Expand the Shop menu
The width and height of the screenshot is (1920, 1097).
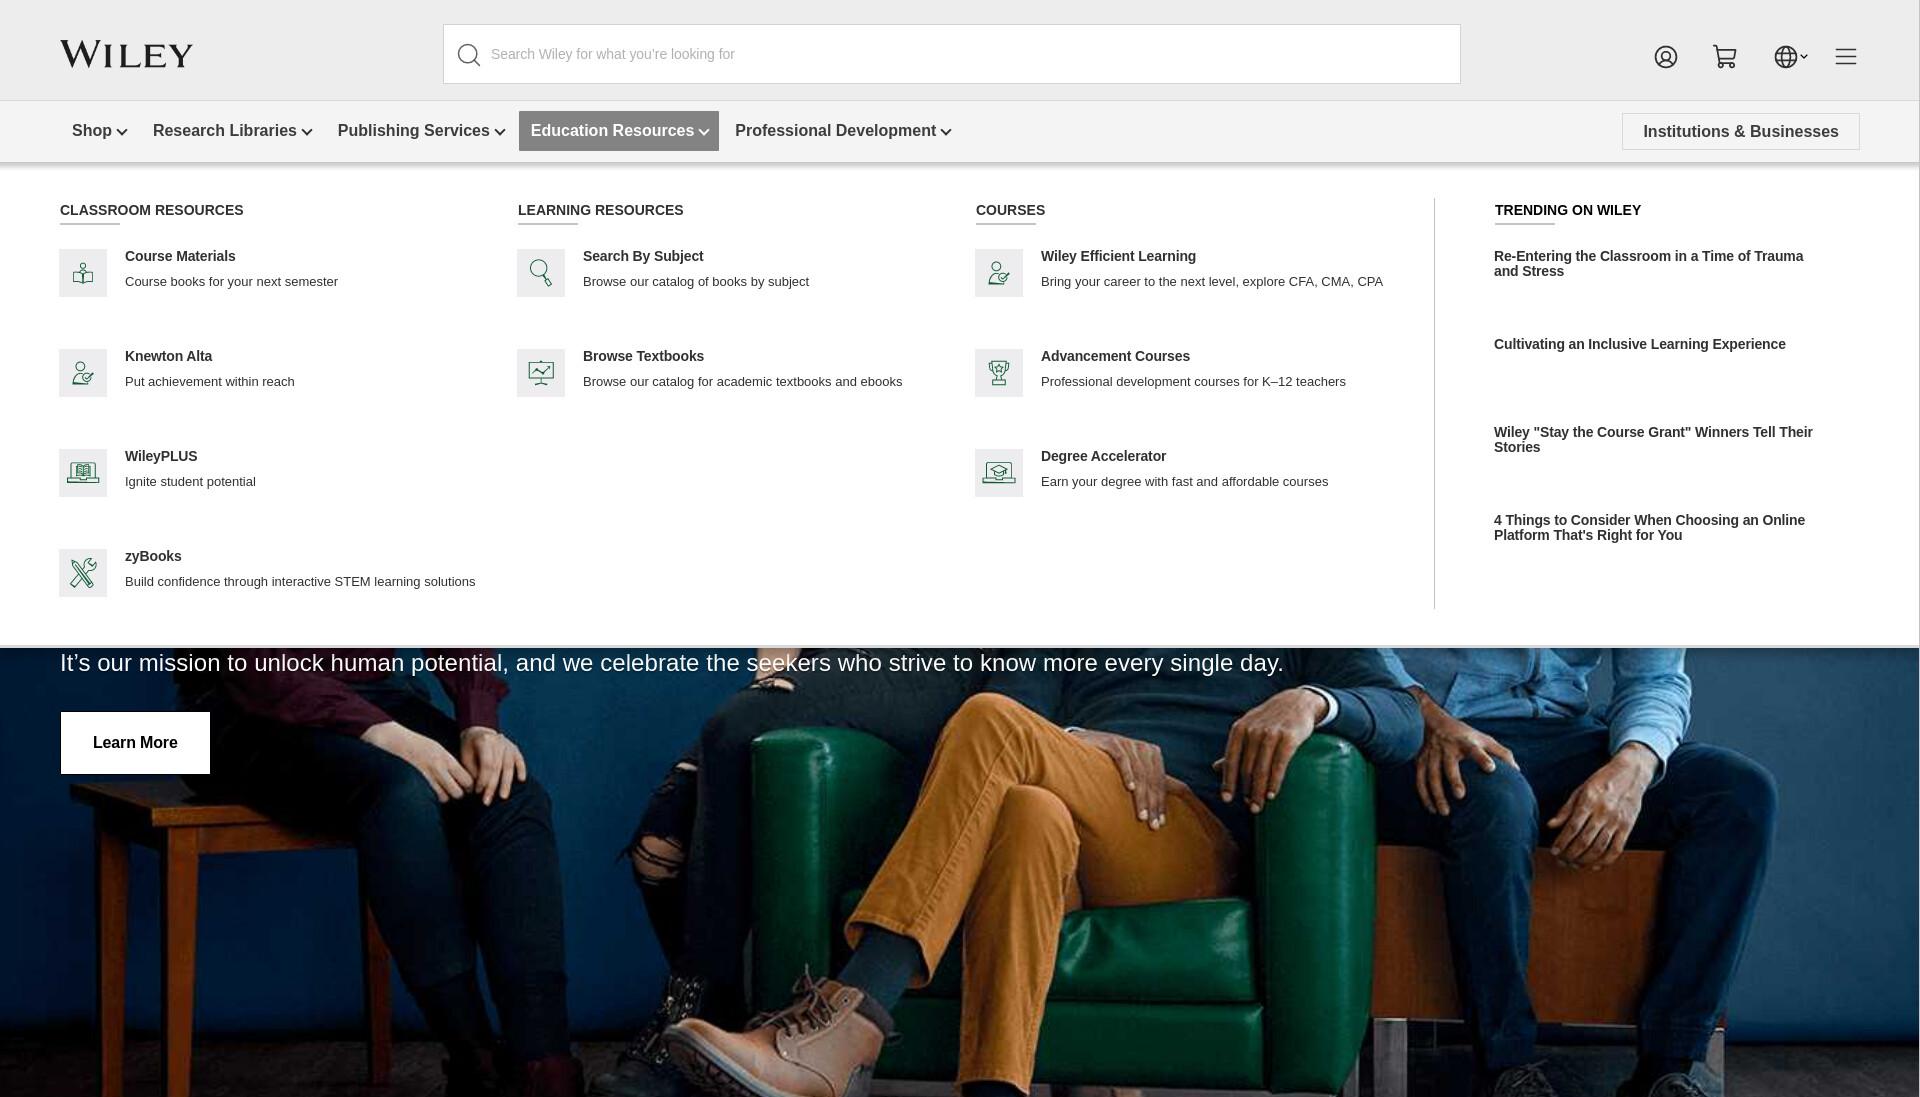pos(99,131)
